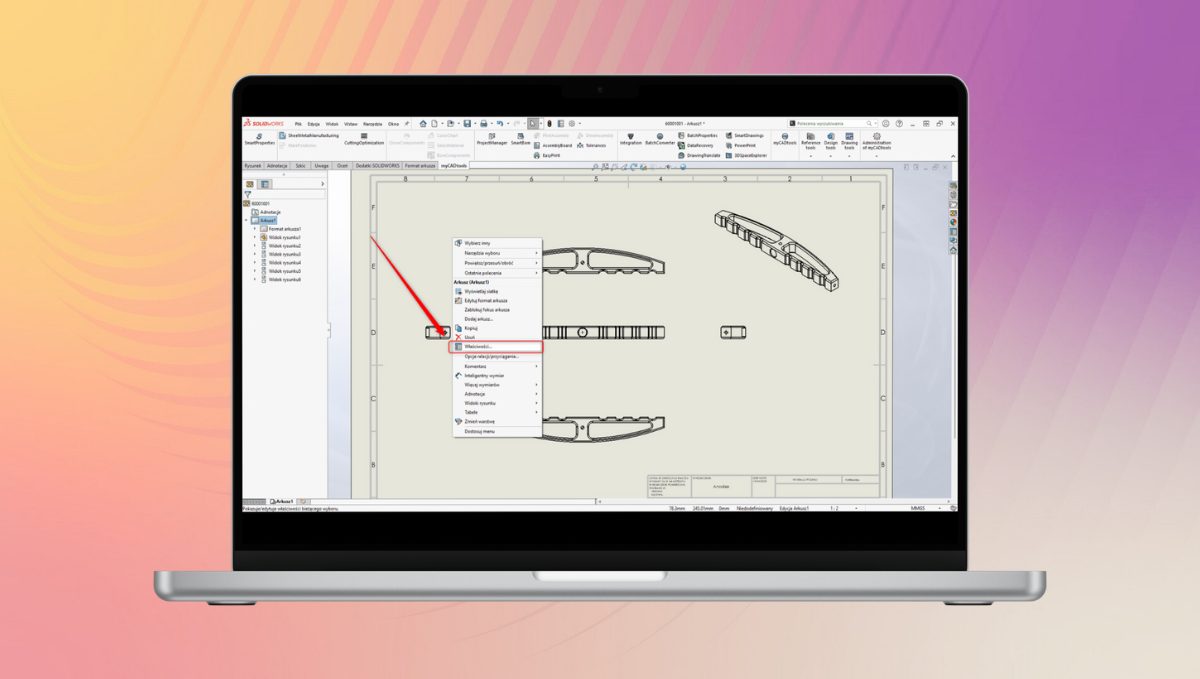This screenshot has width=1200, height=679.
Task: Select the SmartProperties tool
Action: pyautogui.click(x=259, y=141)
